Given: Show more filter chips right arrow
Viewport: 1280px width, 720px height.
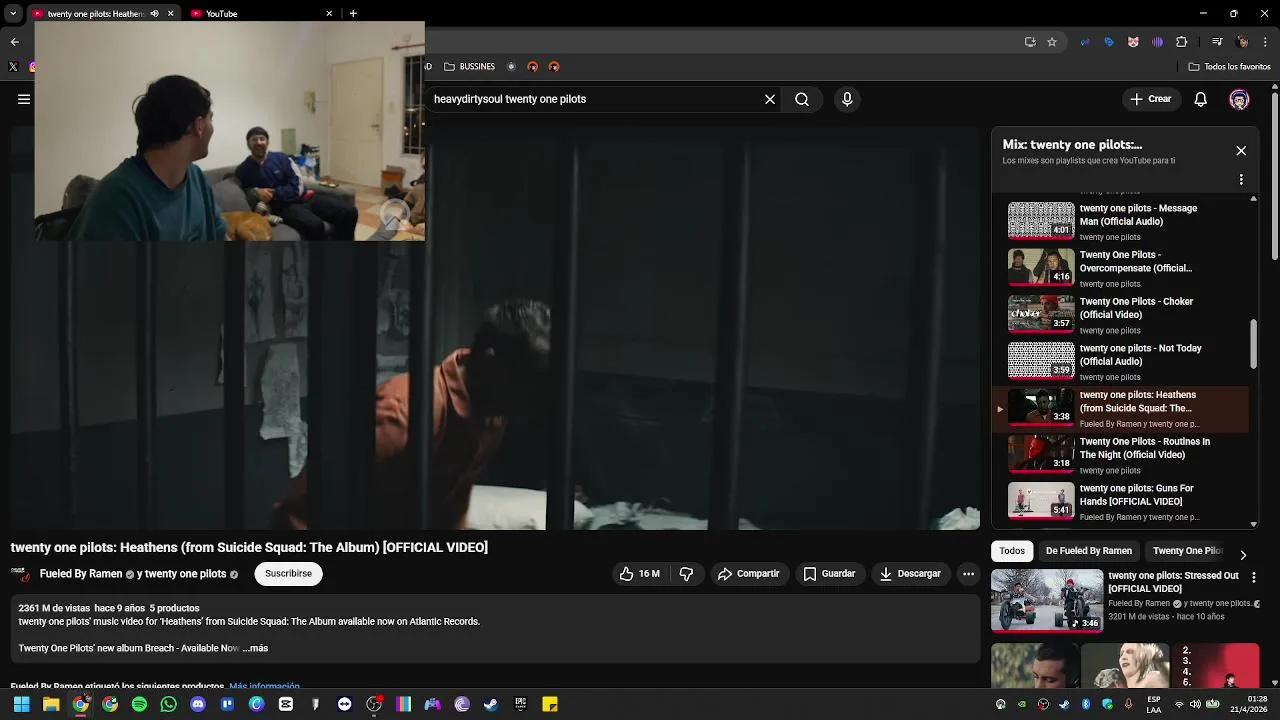Looking at the screenshot, I should (1243, 555).
